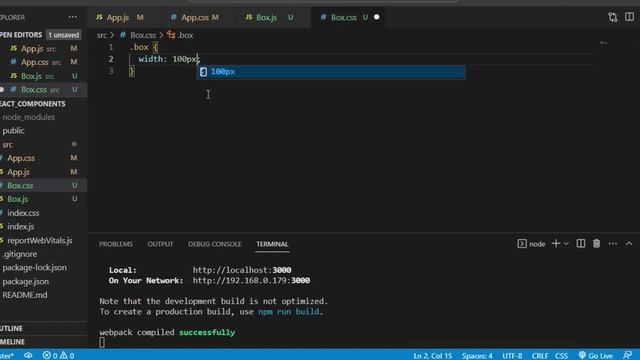Change indentation via Spaces: 4

point(477,356)
